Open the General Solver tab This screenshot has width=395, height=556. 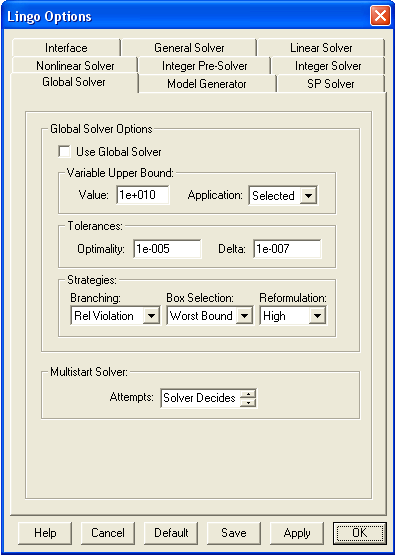189,48
